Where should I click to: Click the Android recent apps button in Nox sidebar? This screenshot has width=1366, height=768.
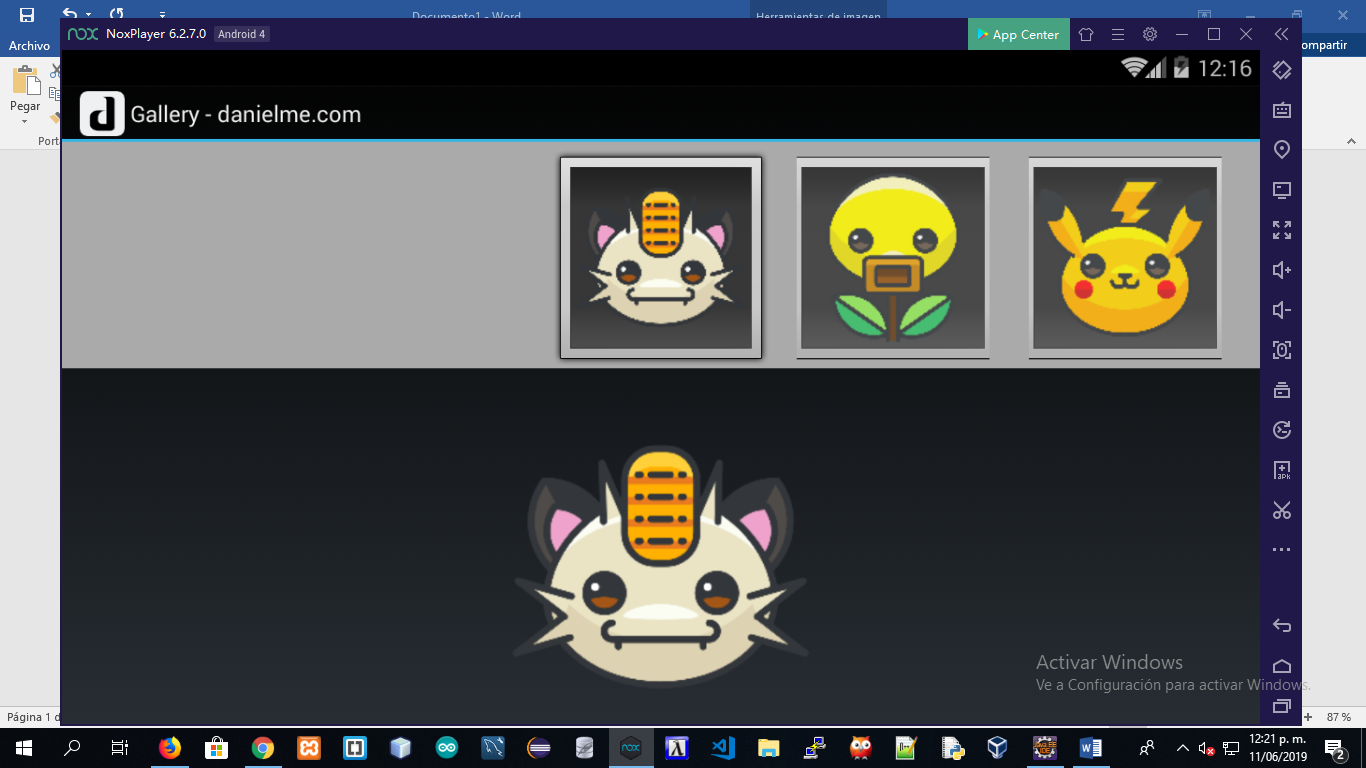(1282, 706)
